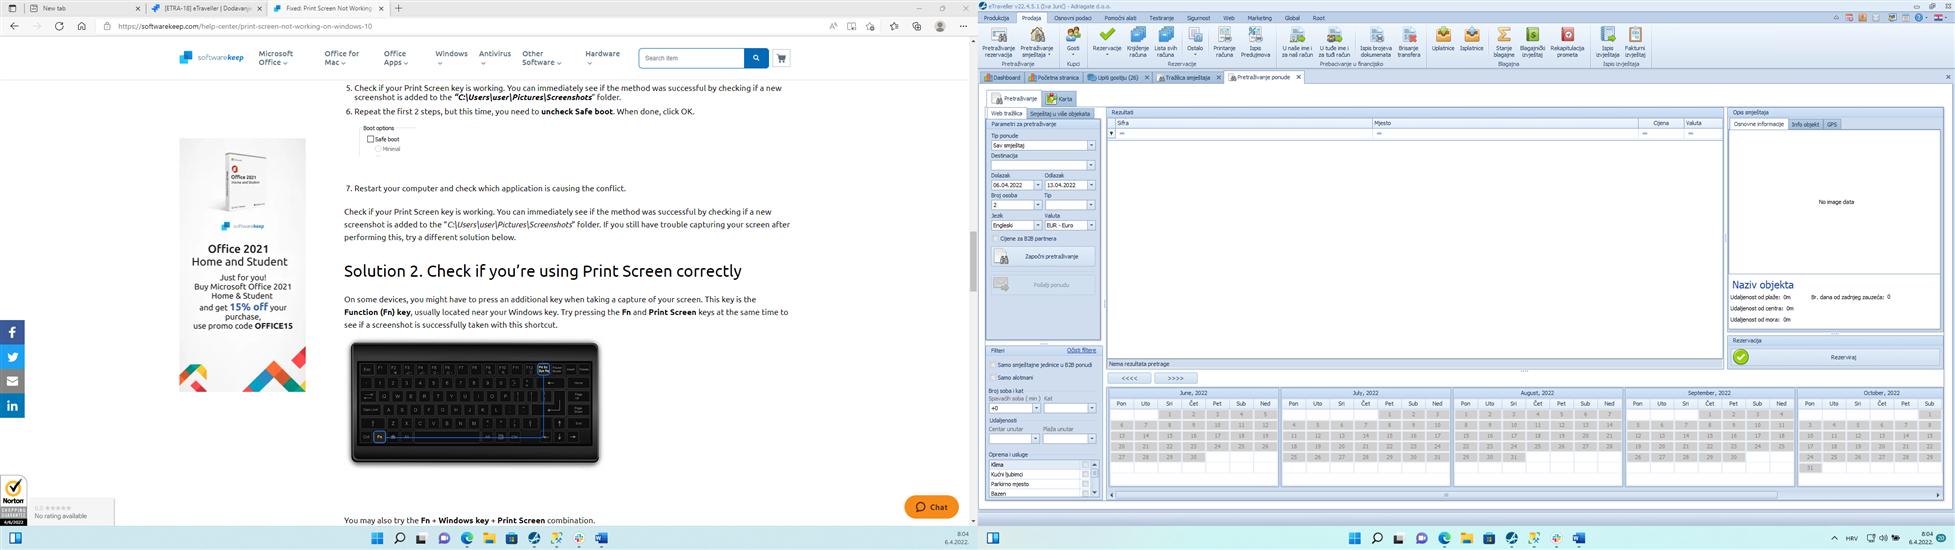Refresh the browser page
This screenshot has width=1955, height=550.
[x=59, y=26]
